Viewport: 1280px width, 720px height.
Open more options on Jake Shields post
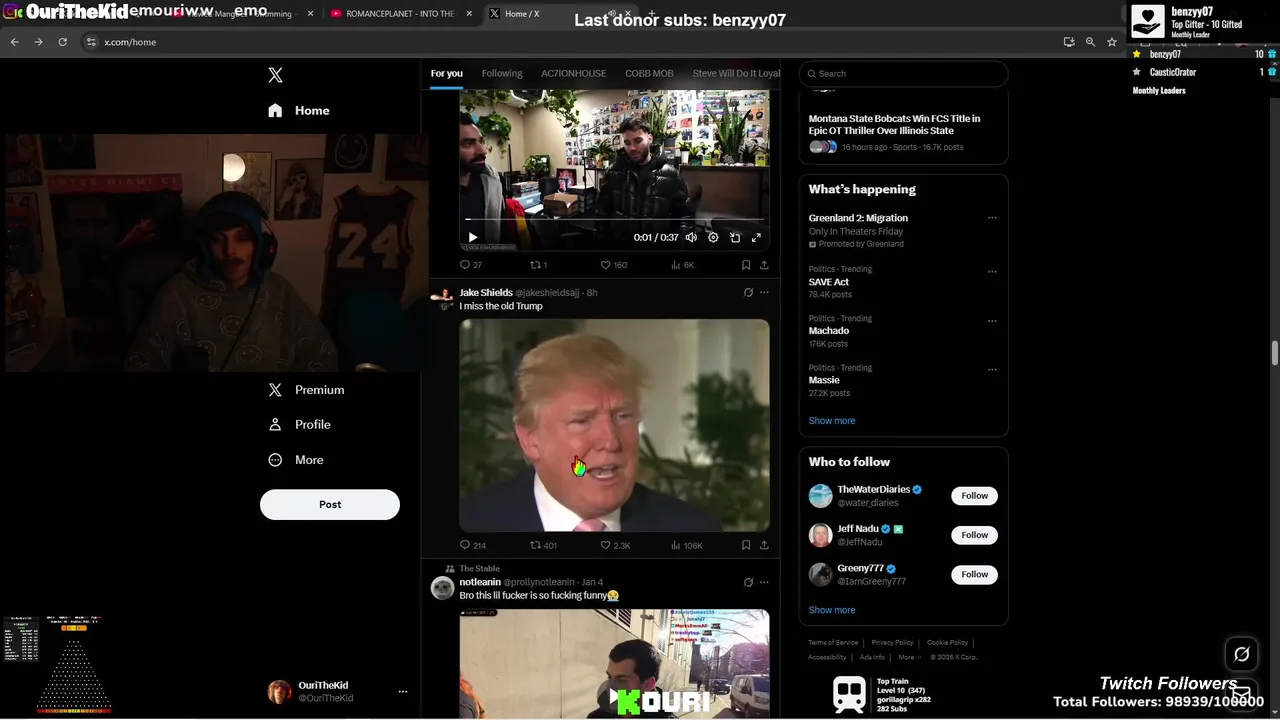tap(764, 293)
